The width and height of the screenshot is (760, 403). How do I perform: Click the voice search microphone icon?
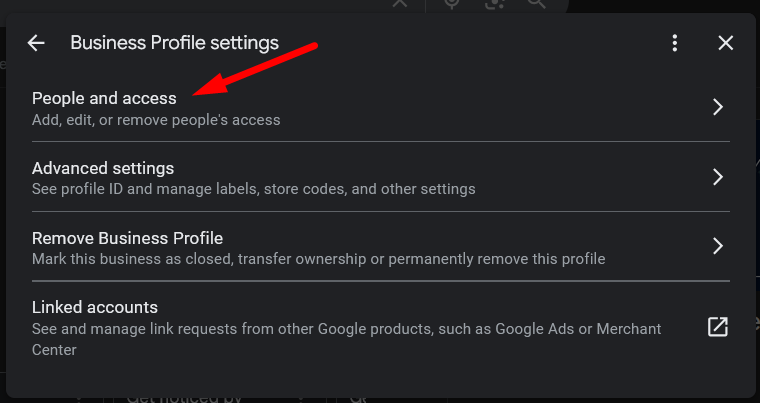[x=452, y=4]
